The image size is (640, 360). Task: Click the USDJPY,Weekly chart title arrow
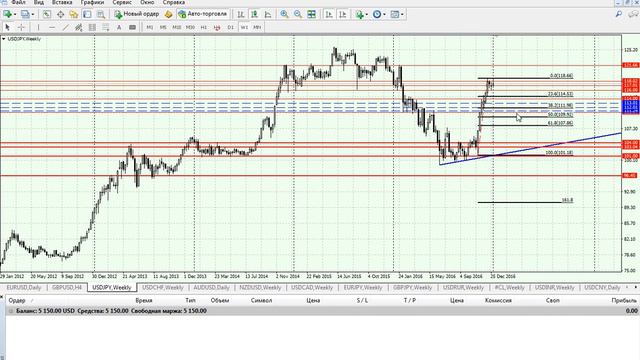4,39
